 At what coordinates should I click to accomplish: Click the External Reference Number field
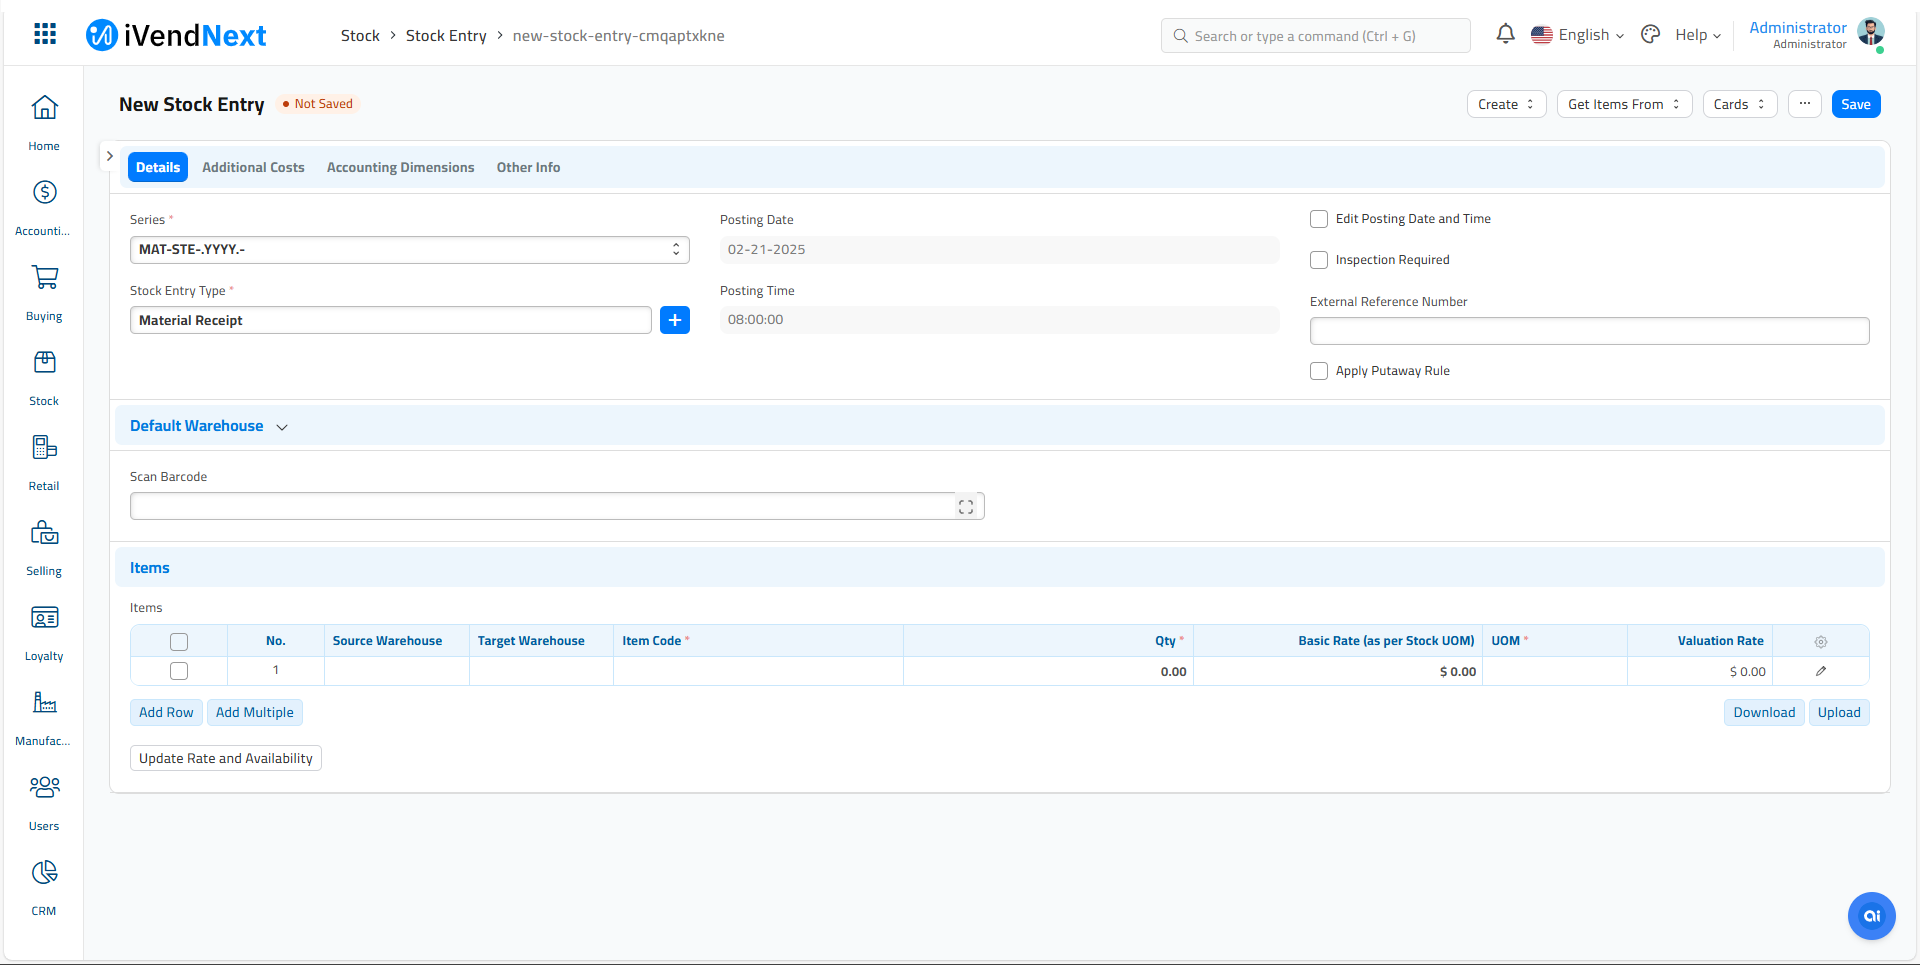[x=1588, y=331]
